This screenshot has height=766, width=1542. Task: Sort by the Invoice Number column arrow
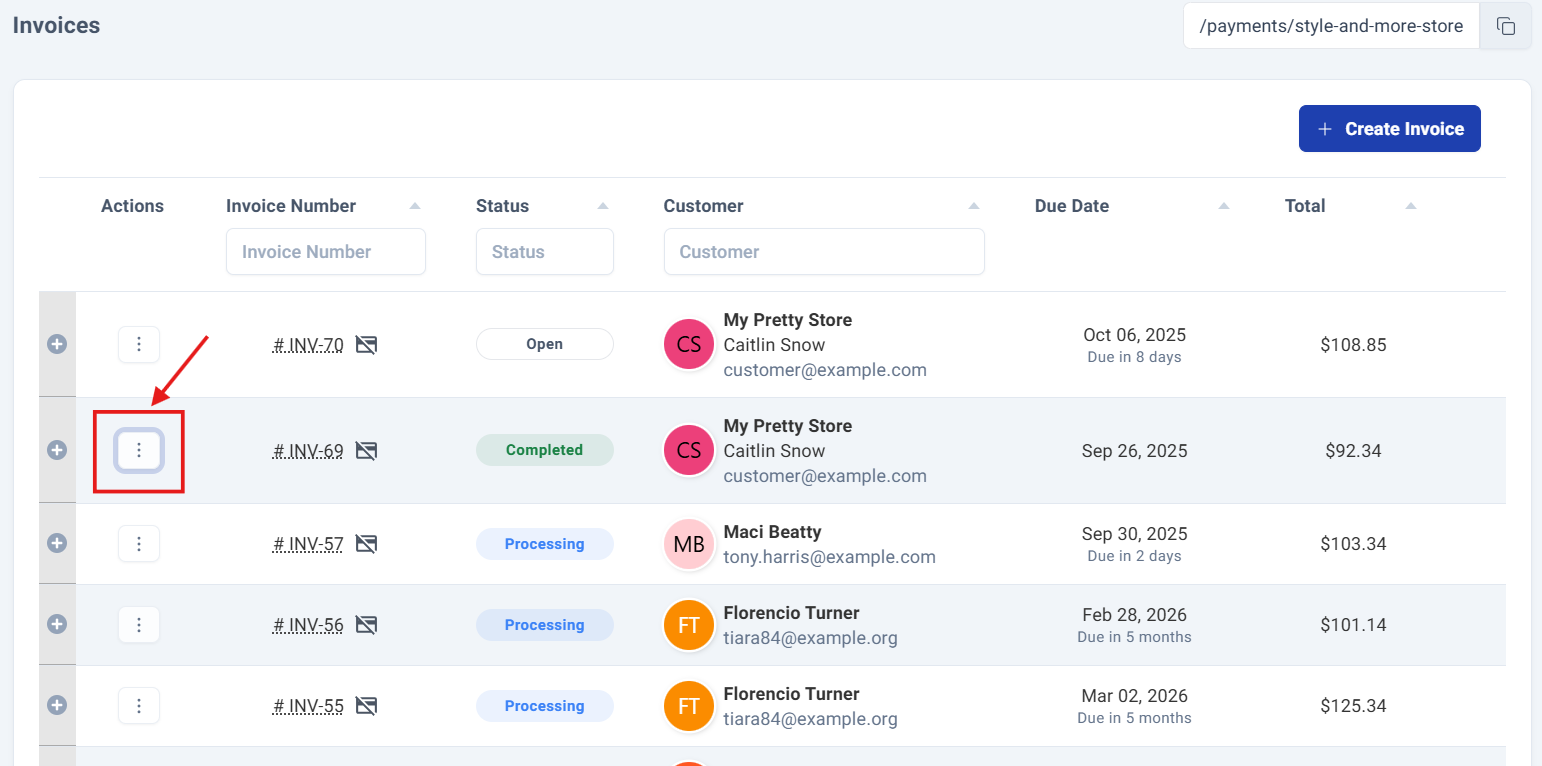pyautogui.click(x=415, y=206)
